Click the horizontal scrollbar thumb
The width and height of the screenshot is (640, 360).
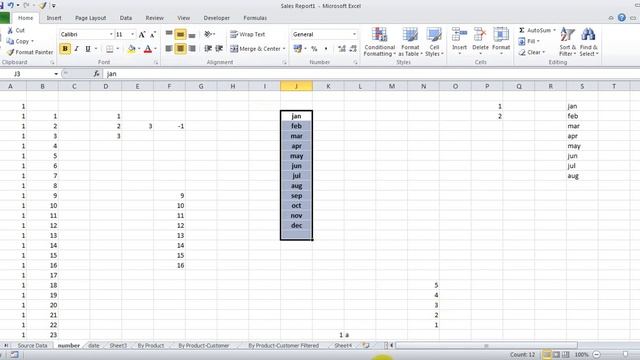click(486, 345)
